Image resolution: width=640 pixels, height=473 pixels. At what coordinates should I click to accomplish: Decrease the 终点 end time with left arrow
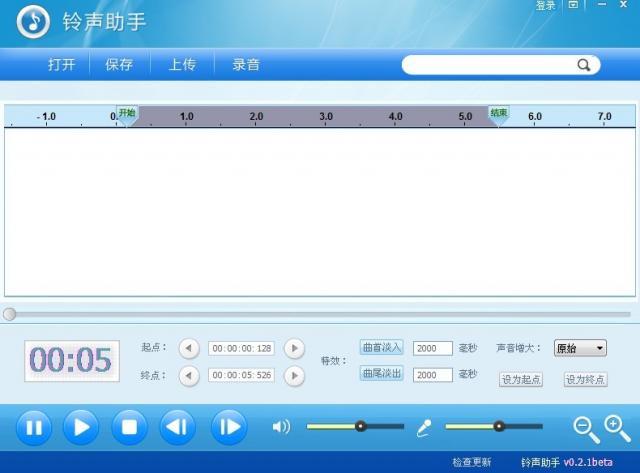(189, 375)
